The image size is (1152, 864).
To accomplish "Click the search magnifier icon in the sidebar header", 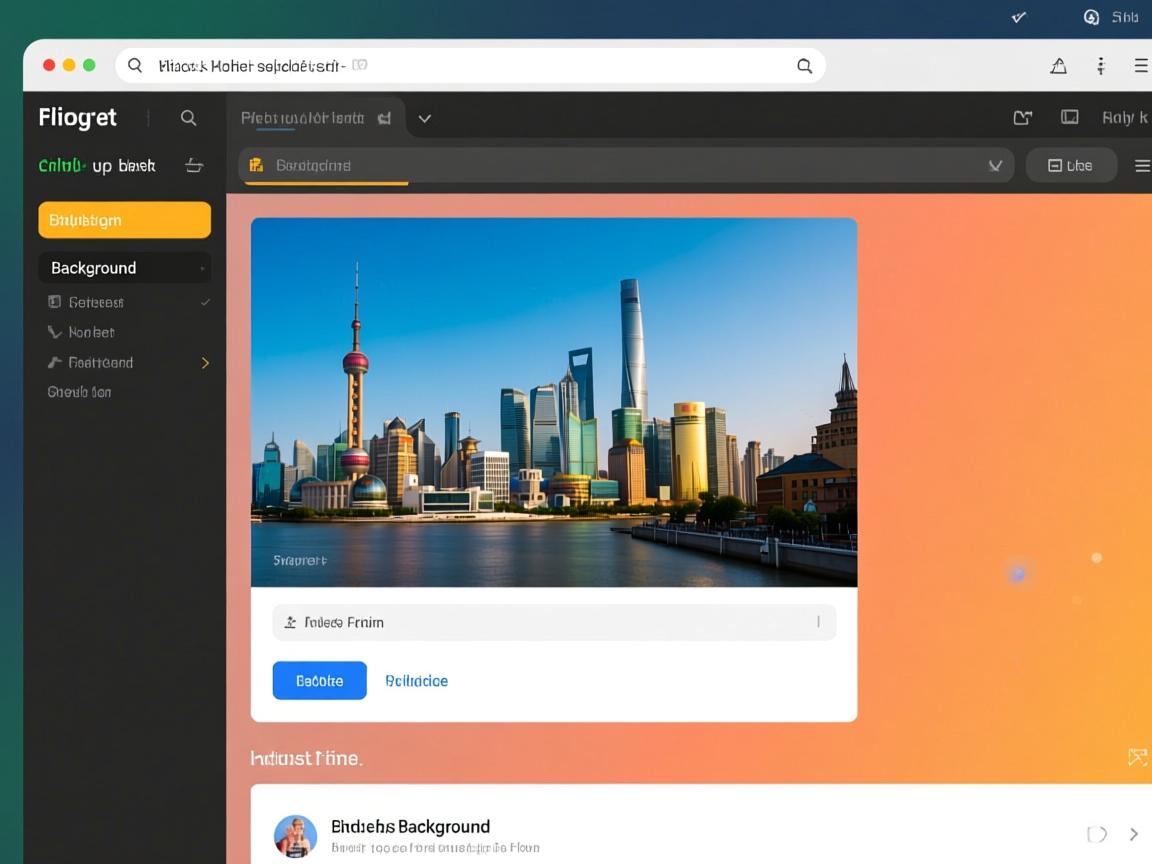I will click(x=188, y=118).
